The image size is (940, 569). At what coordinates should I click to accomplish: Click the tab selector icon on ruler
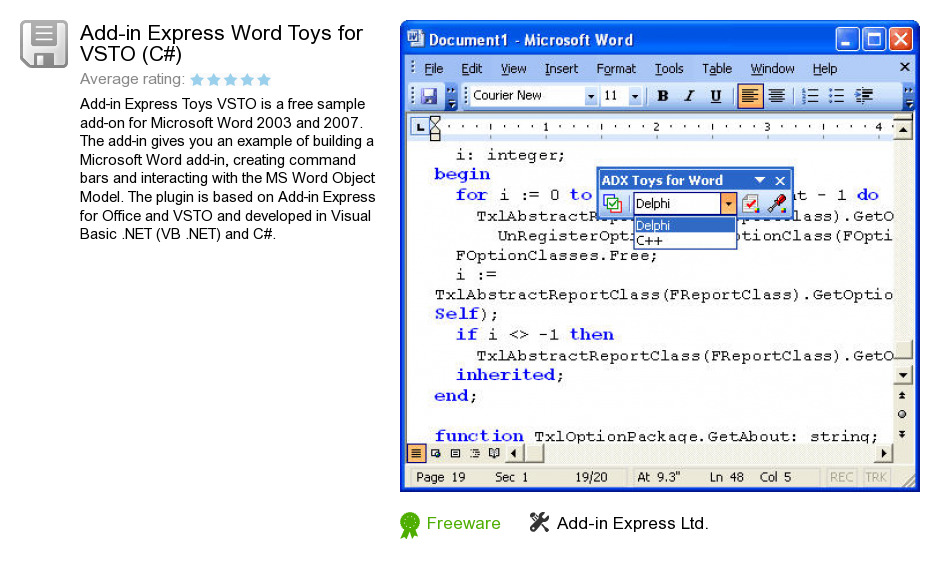(x=420, y=127)
